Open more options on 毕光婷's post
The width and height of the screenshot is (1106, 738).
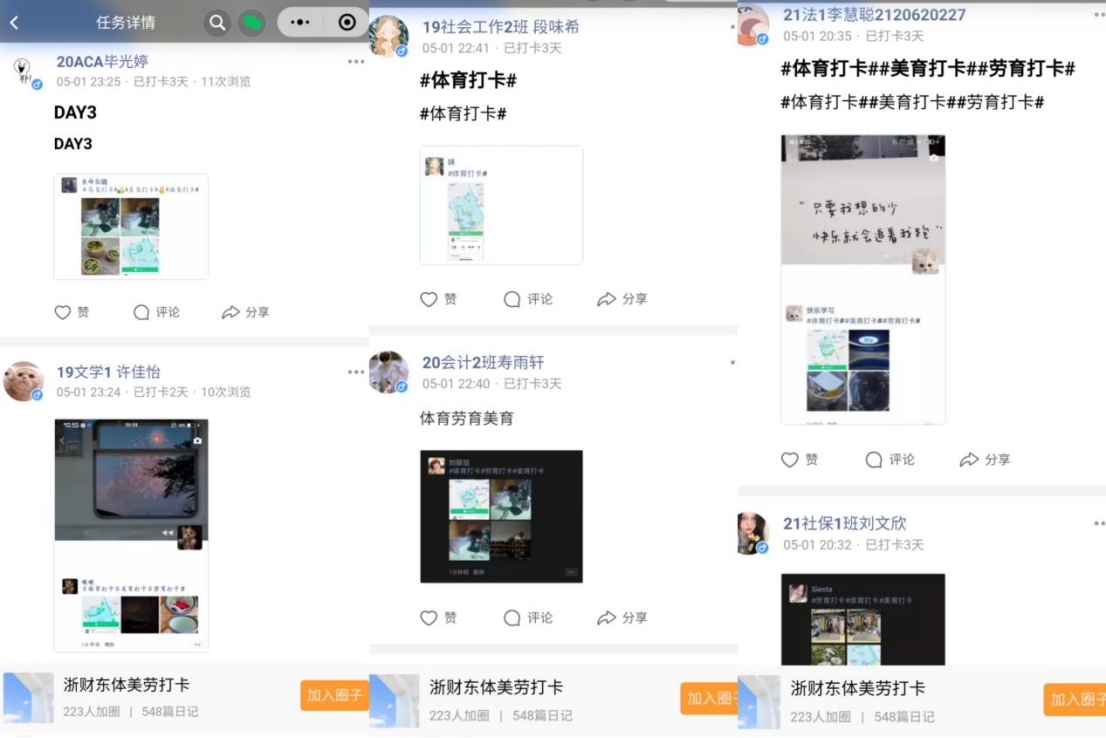tap(356, 62)
